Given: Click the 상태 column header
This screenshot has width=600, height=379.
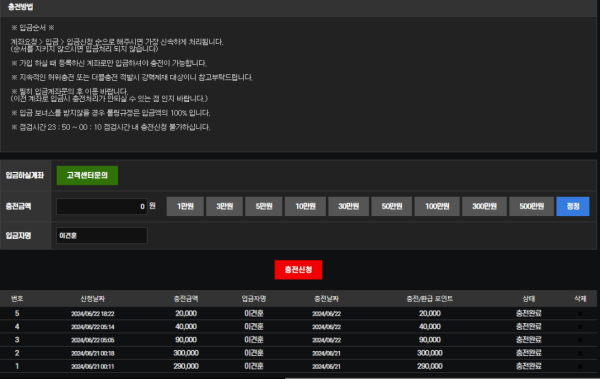Looking at the screenshot, I should coord(529,299).
